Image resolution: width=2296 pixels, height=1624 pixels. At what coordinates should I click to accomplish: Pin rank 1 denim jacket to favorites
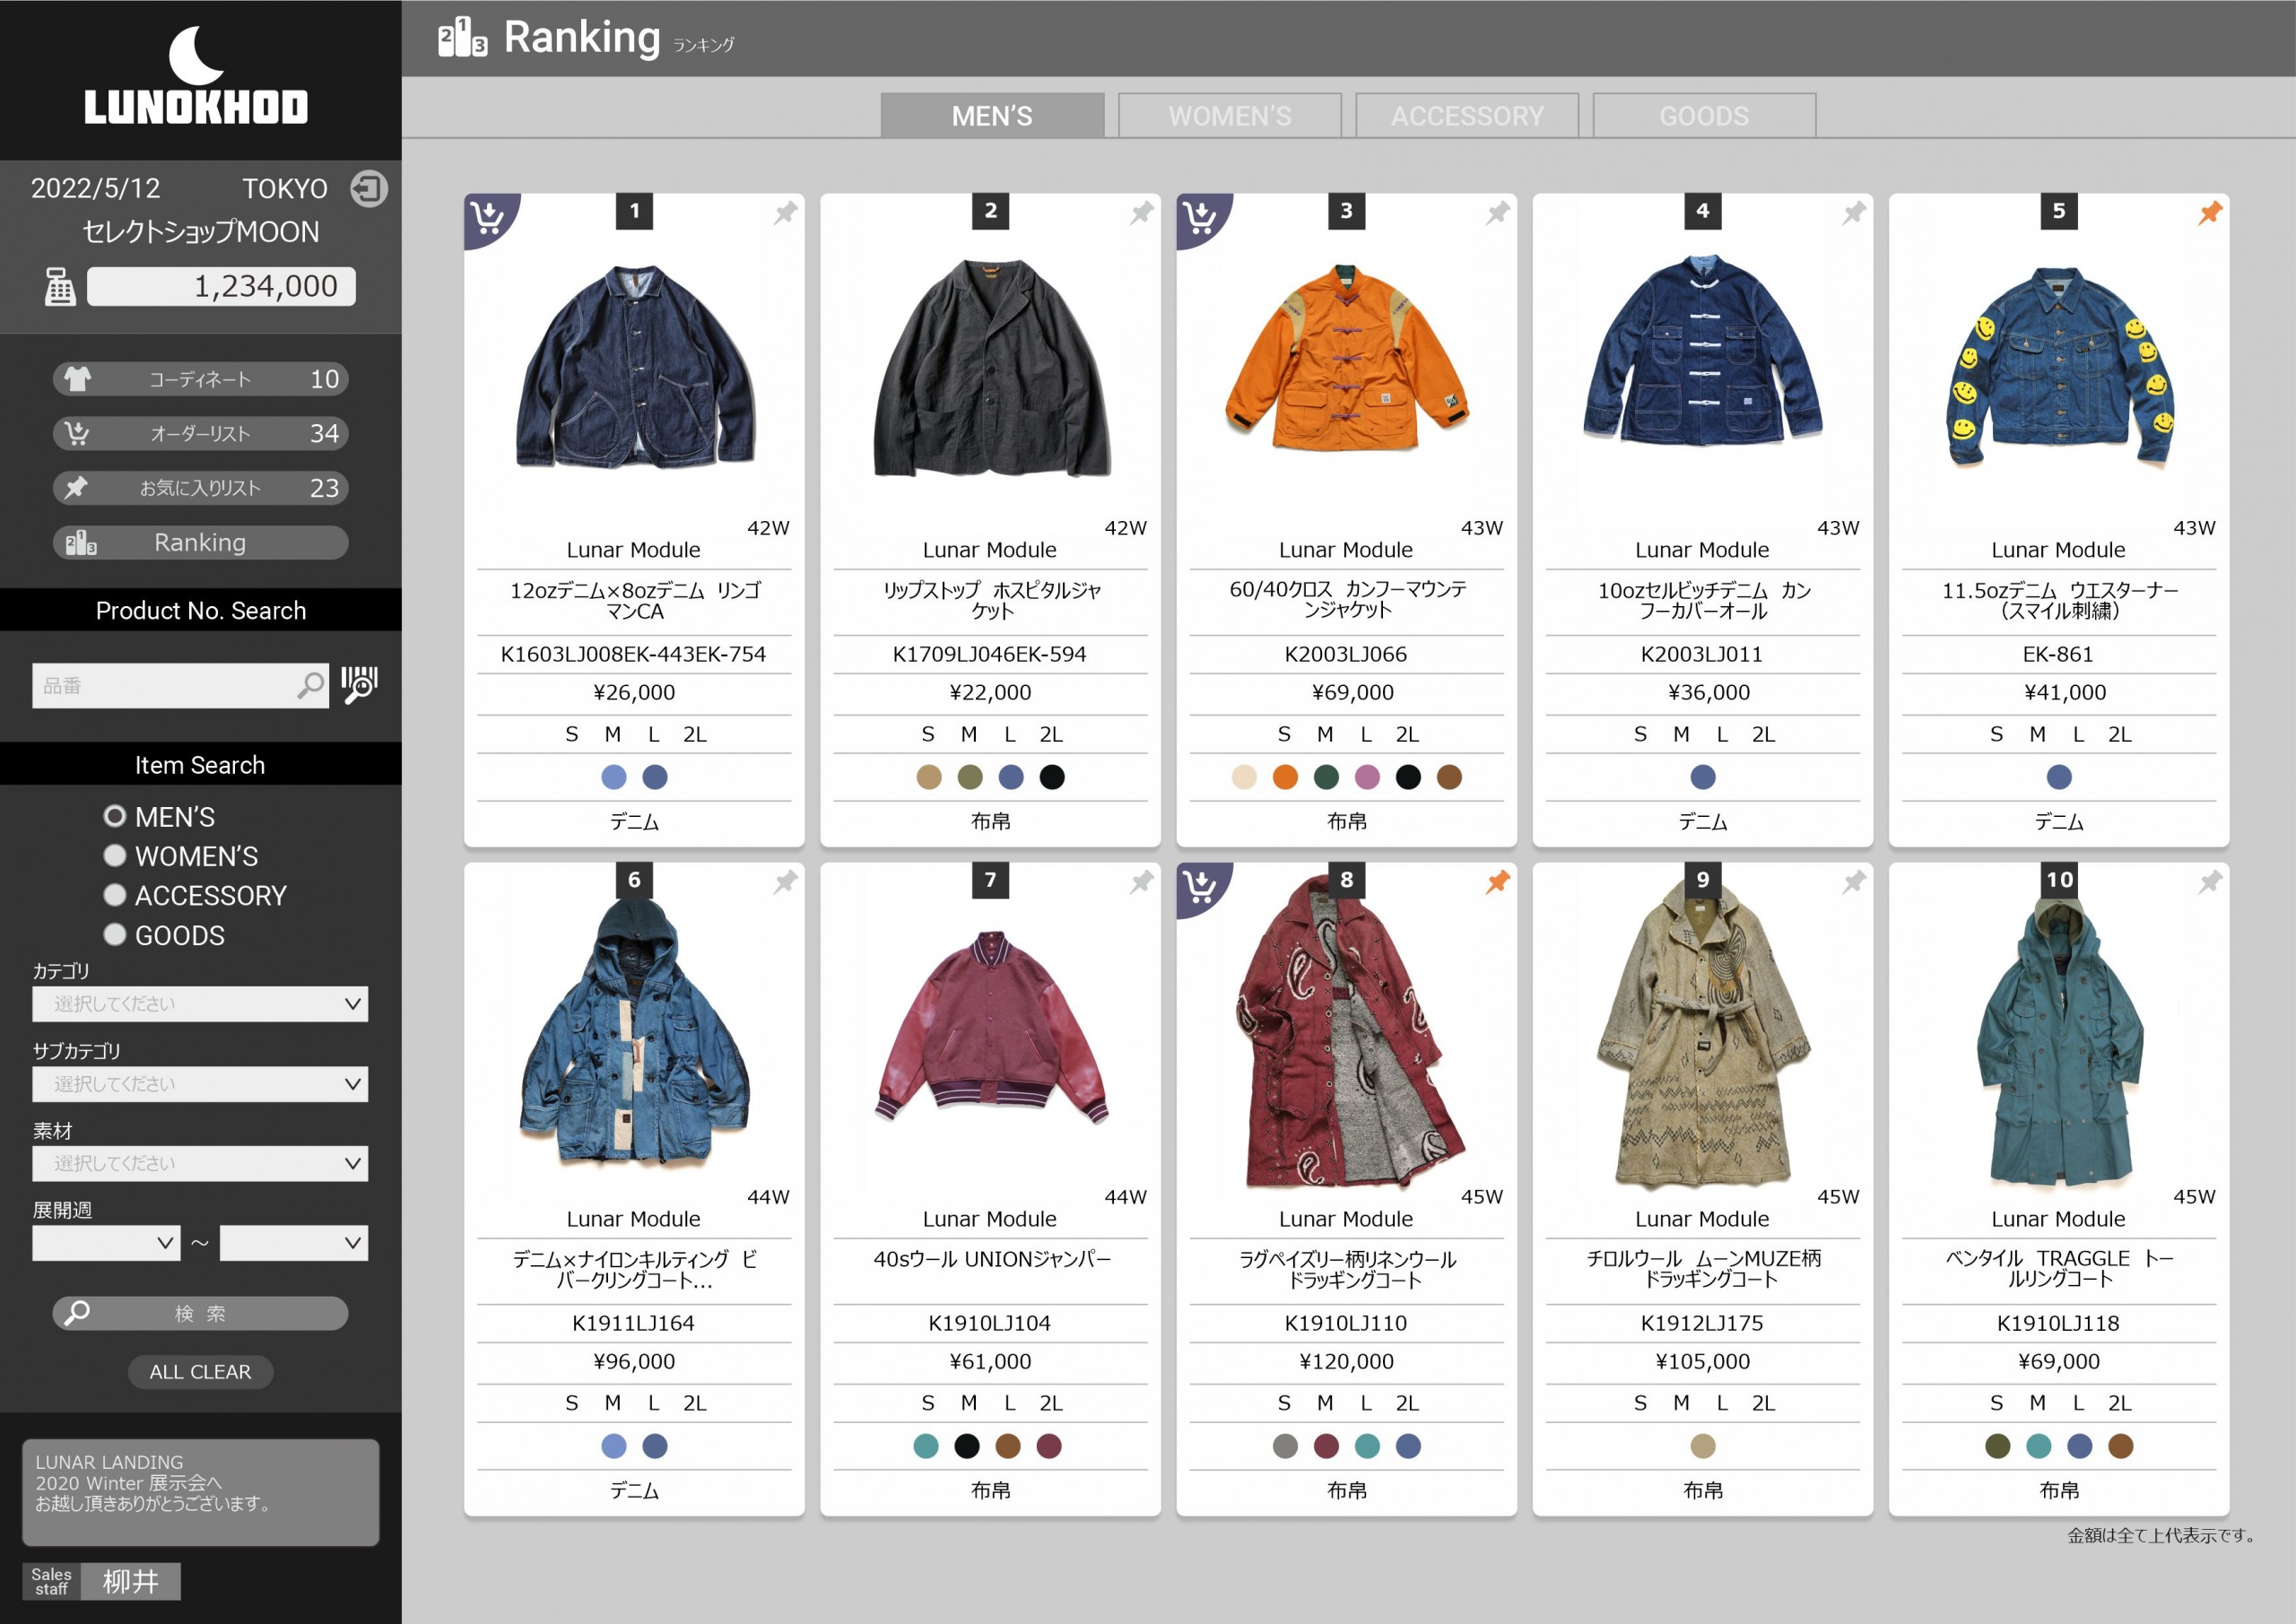pyautogui.click(x=785, y=213)
